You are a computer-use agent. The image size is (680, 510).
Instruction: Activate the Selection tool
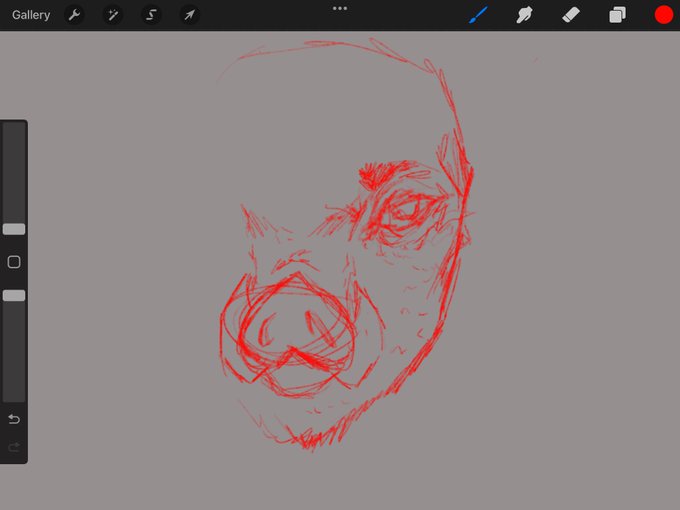tap(151, 15)
